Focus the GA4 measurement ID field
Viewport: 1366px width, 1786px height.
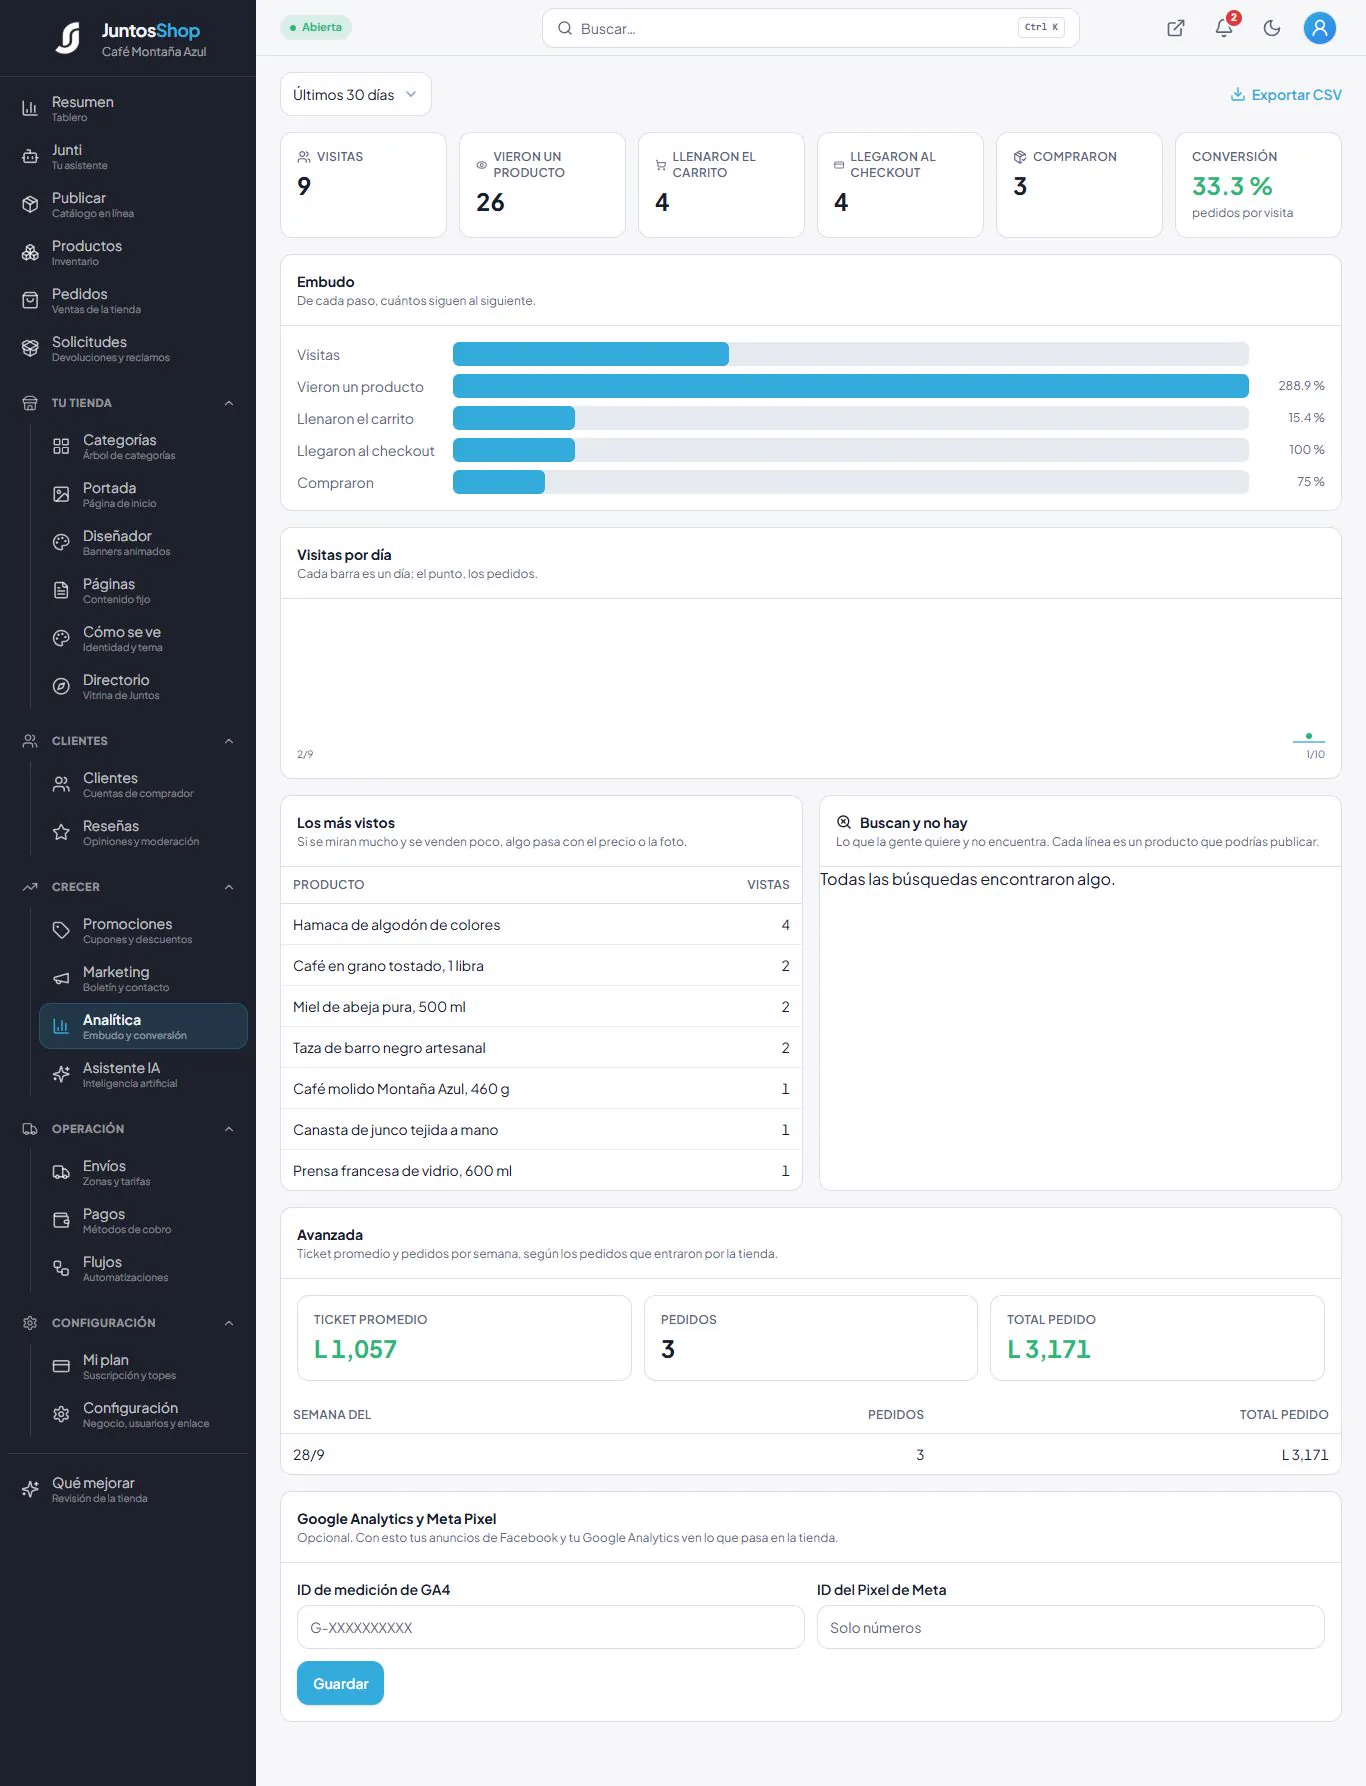click(x=550, y=1627)
